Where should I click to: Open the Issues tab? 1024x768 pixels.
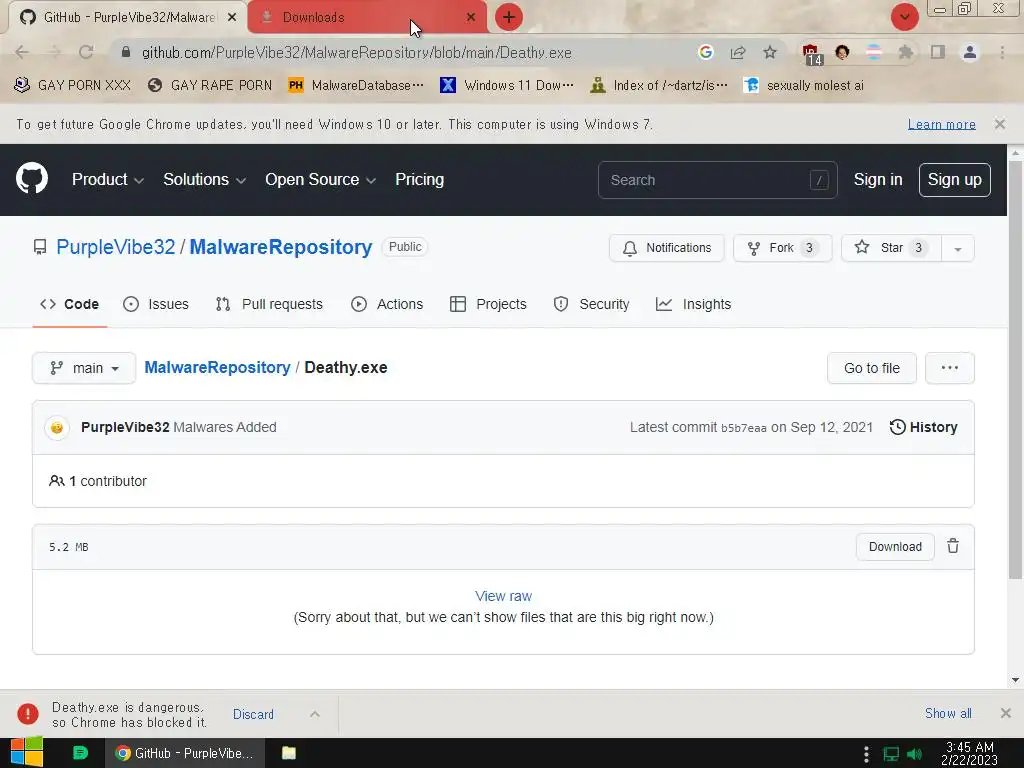[156, 304]
